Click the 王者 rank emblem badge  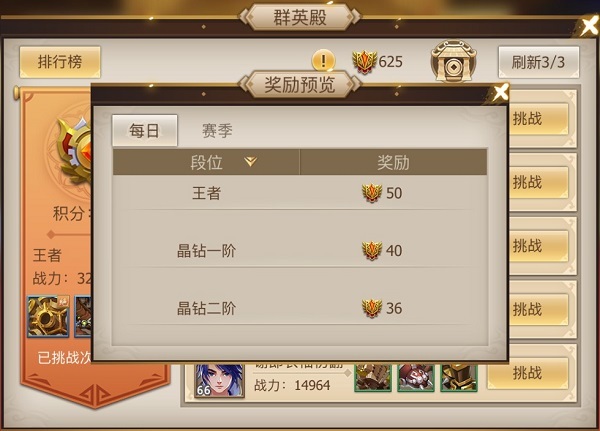[x=74, y=150]
